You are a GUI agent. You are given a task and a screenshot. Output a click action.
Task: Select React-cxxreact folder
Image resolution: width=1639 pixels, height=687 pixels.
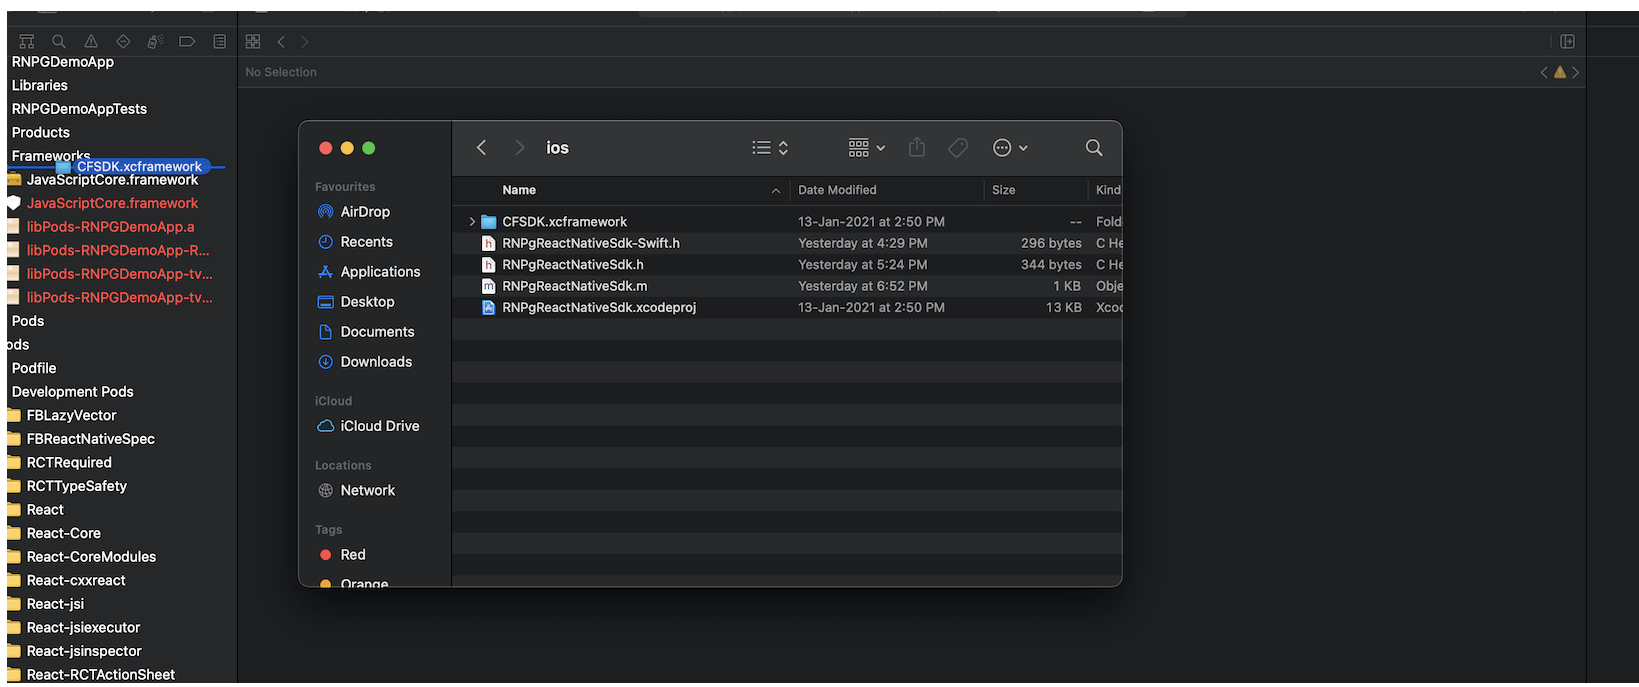[x=76, y=581]
